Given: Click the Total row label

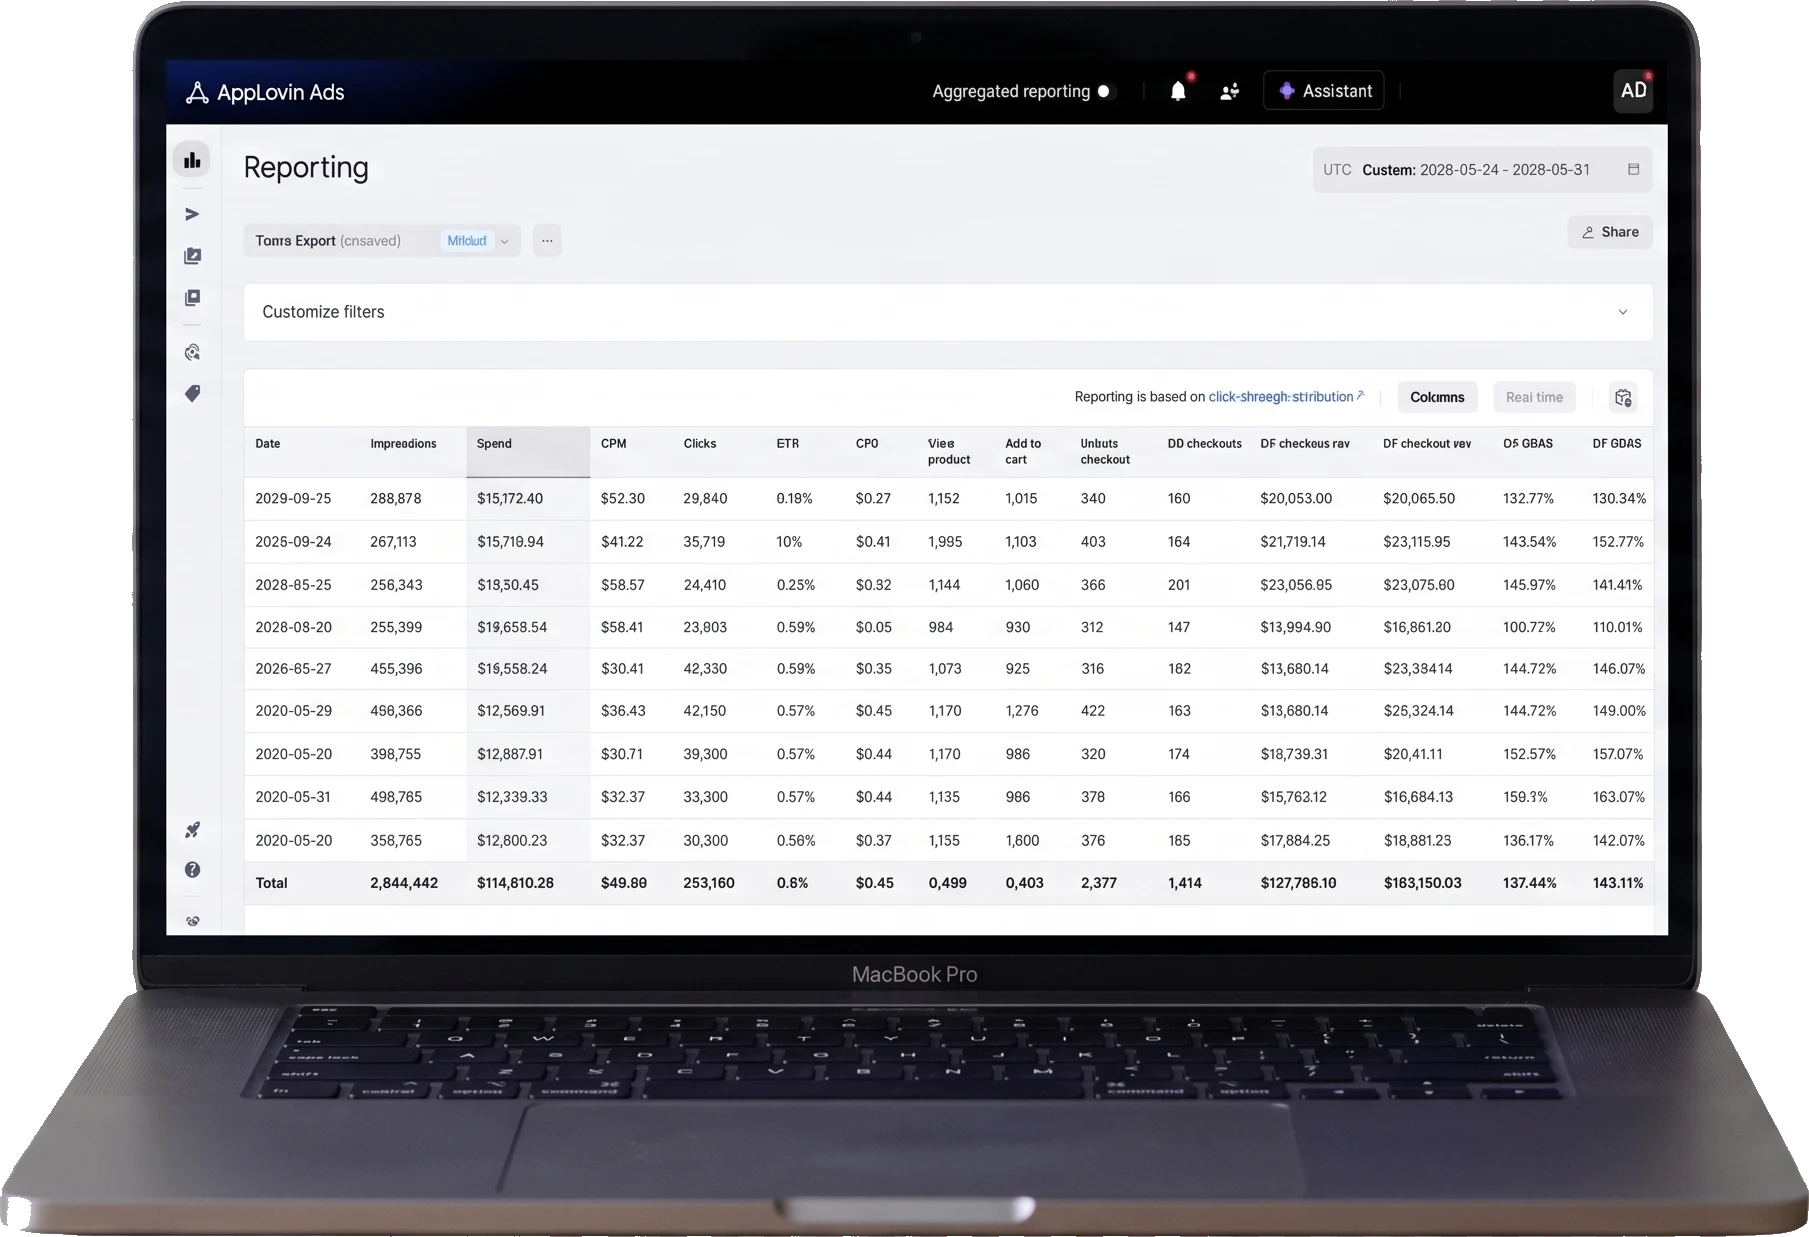Looking at the screenshot, I should 271,883.
